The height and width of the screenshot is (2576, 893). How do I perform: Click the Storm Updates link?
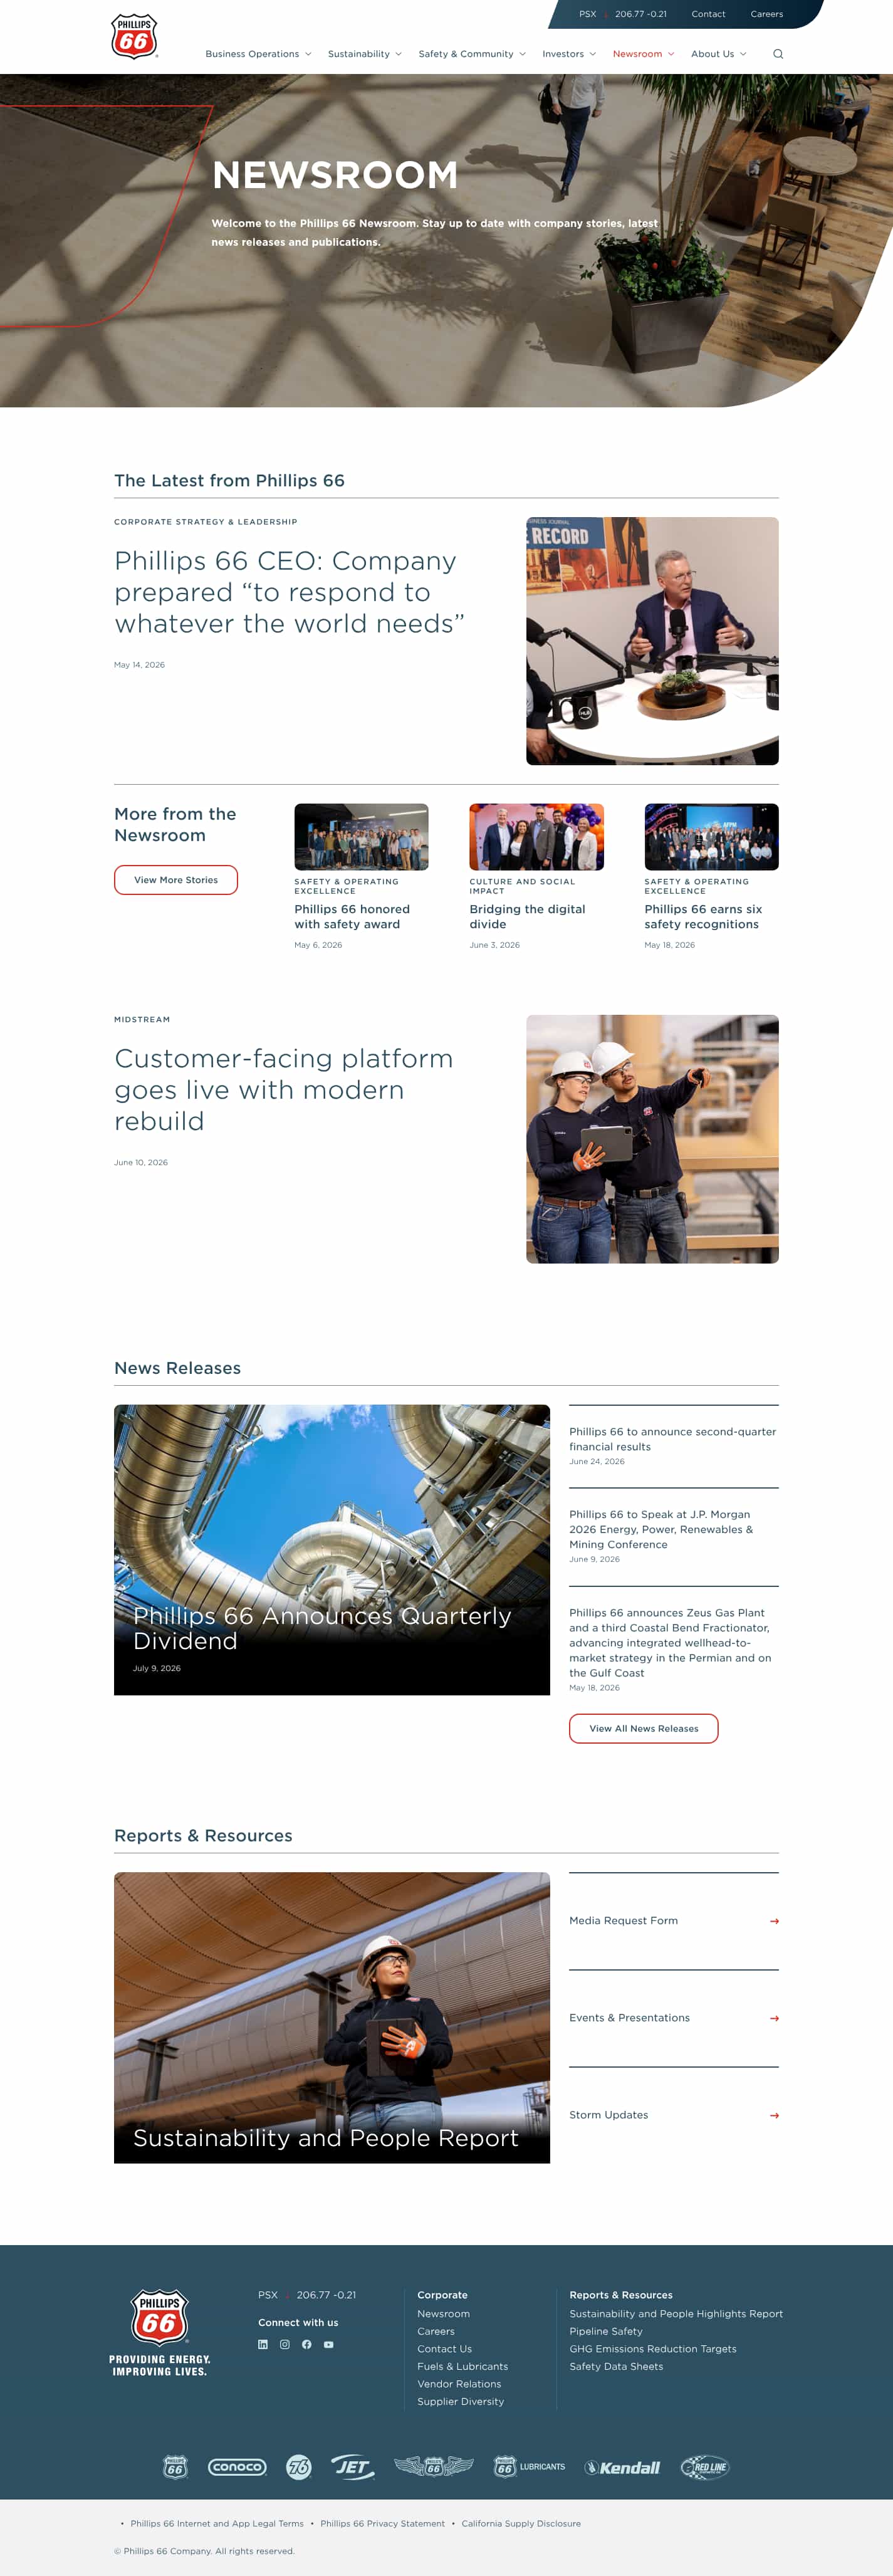608,2114
